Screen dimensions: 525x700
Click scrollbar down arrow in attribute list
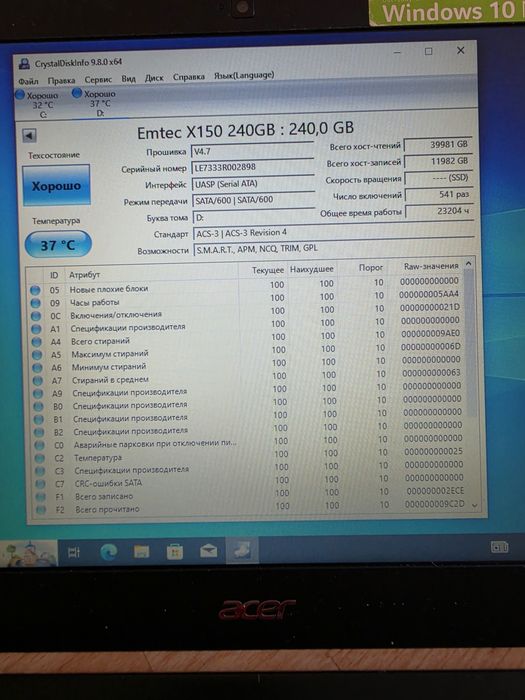(x=474, y=505)
